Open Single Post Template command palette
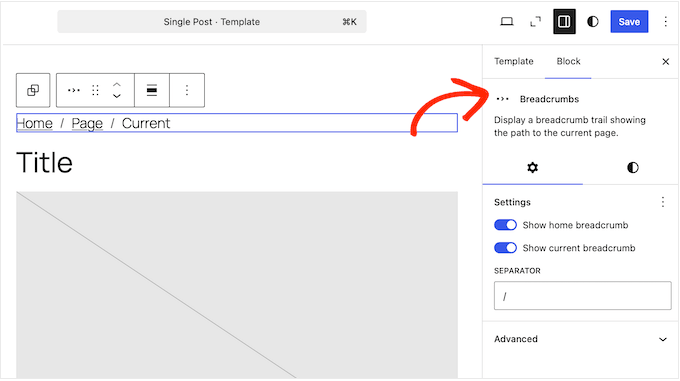The image size is (680, 381). coord(212,22)
